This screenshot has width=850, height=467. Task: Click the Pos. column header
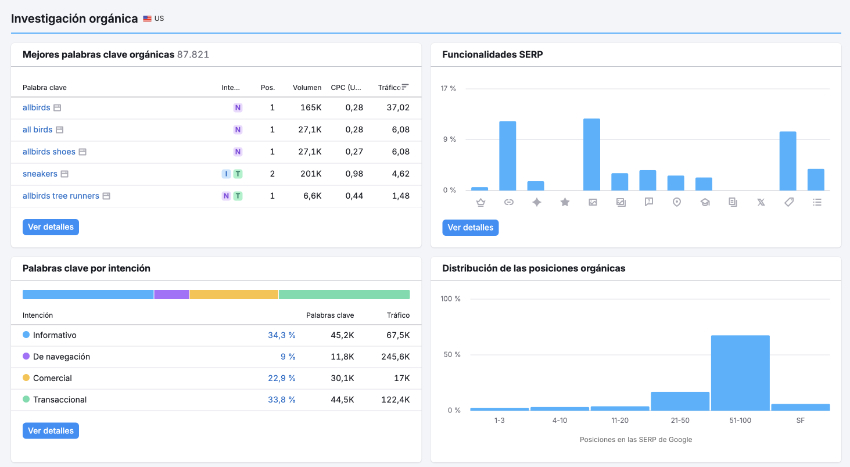pos(267,88)
